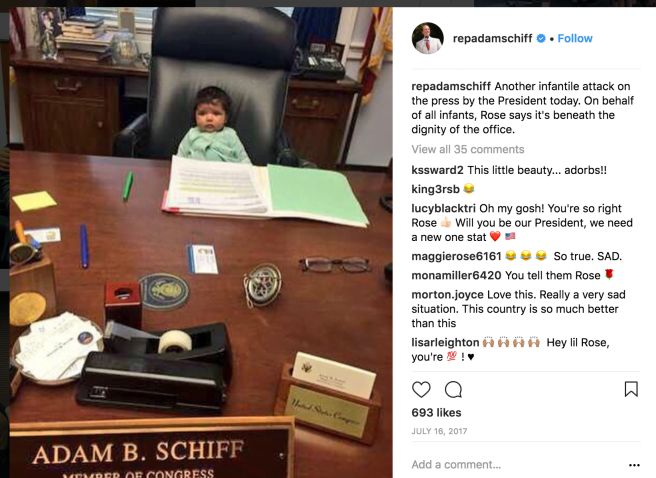Open the morton.joyce commenter profile
This screenshot has height=478, width=656.
pyautogui.click(x=447, y=294)
